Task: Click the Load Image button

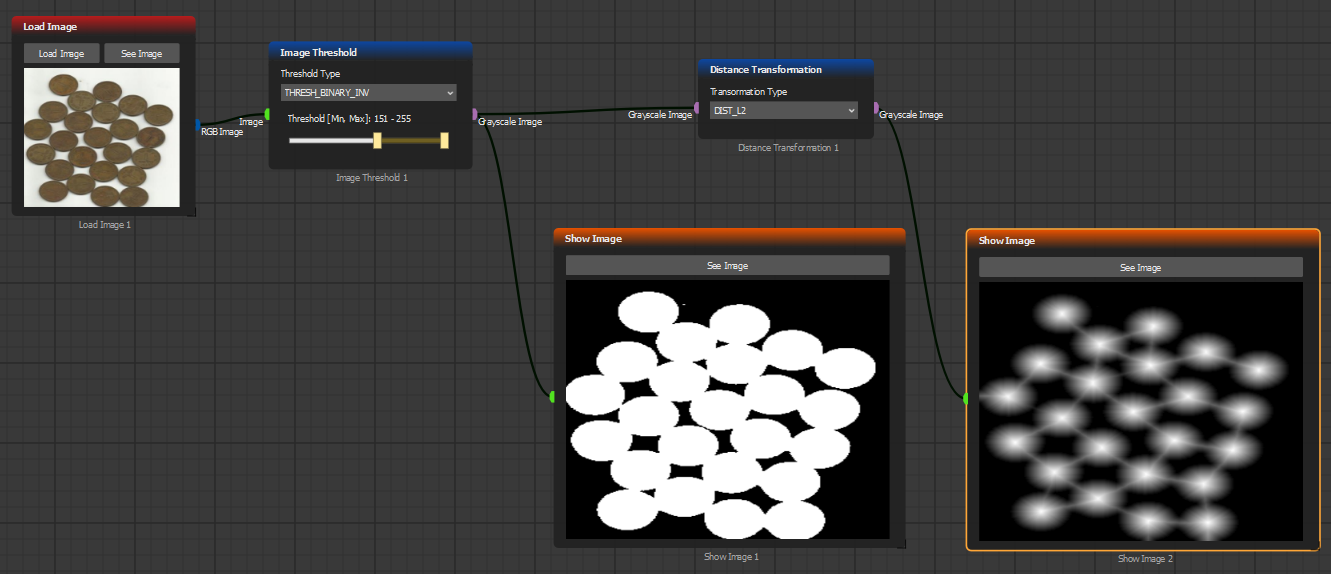Action: click(x=61, y=54)
